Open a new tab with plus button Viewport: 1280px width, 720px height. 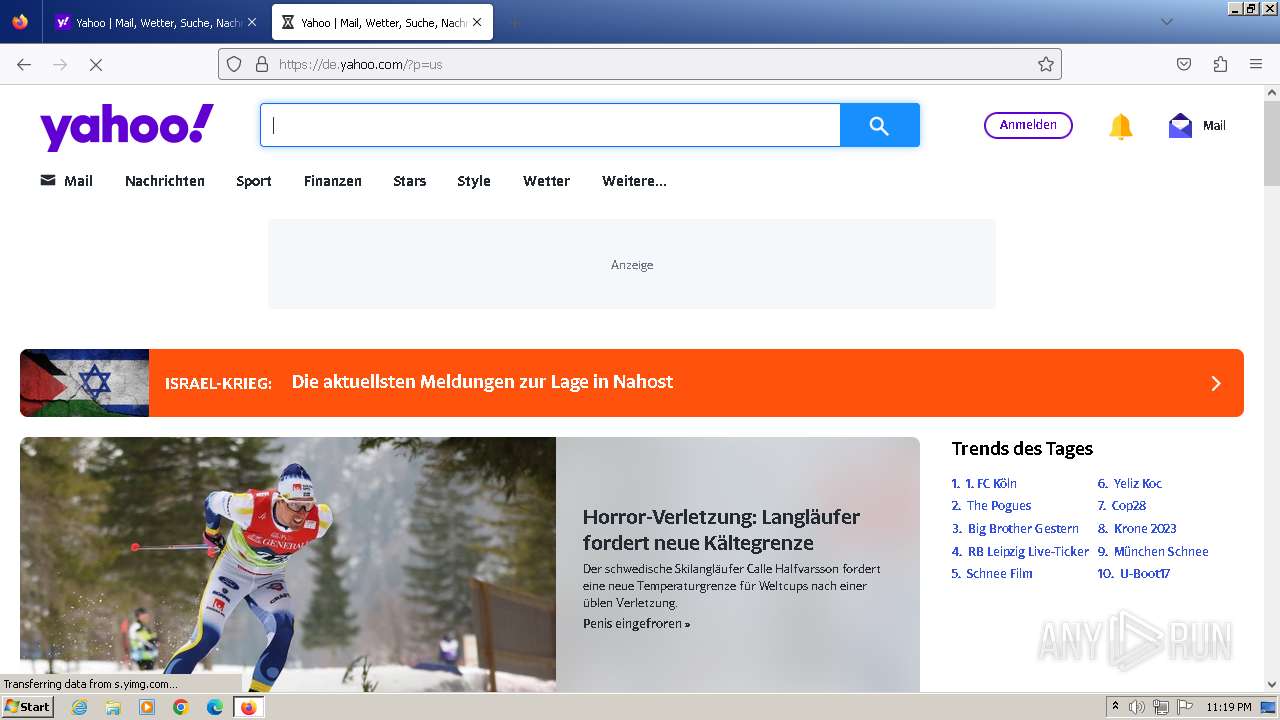pyautogui.click(x=514, y=22)
